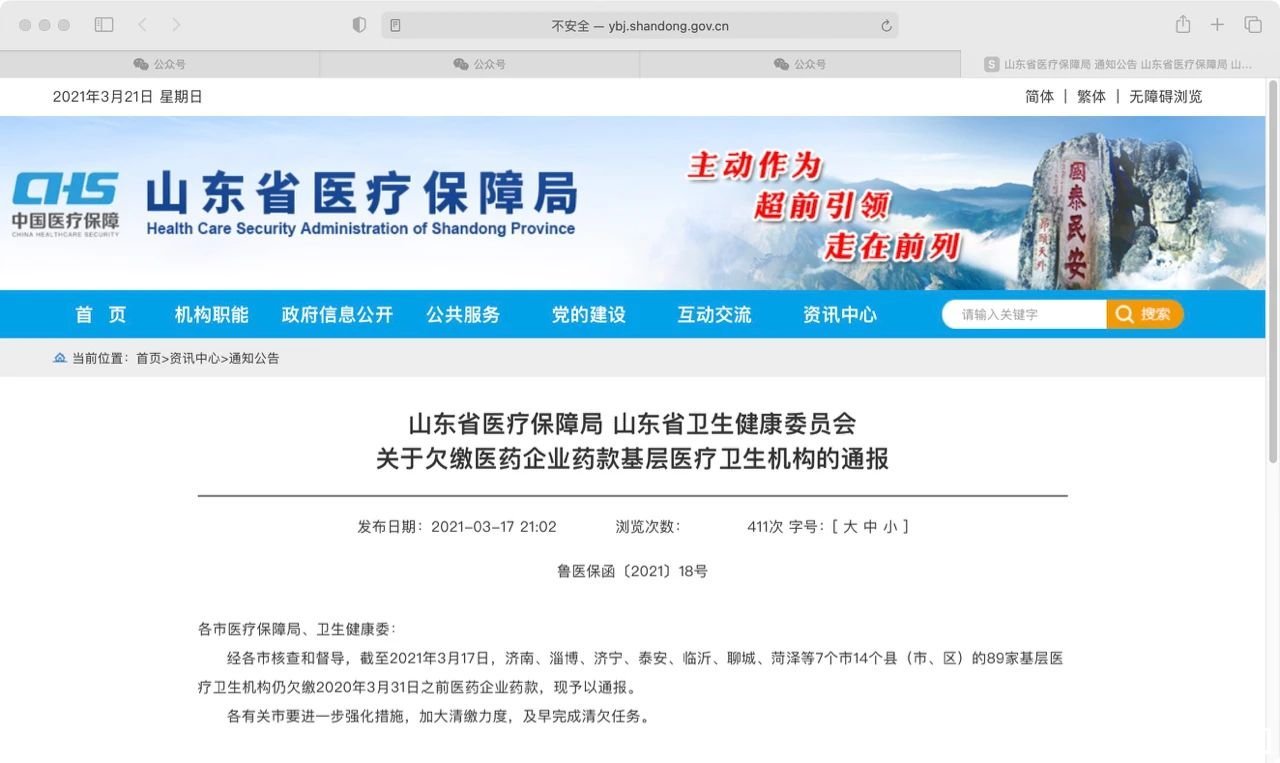This screenshot has width=1280, height=763.
Task: Set font size to 大
Action: pos(850,527)
